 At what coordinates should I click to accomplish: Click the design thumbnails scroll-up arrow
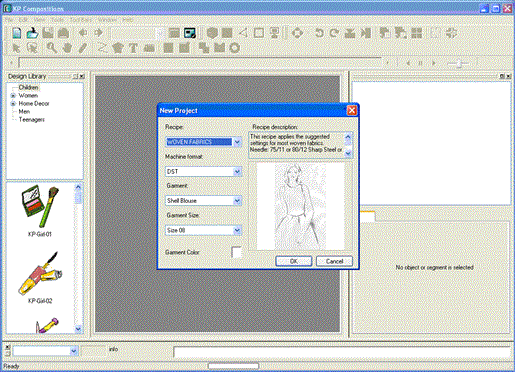(78, 187)
